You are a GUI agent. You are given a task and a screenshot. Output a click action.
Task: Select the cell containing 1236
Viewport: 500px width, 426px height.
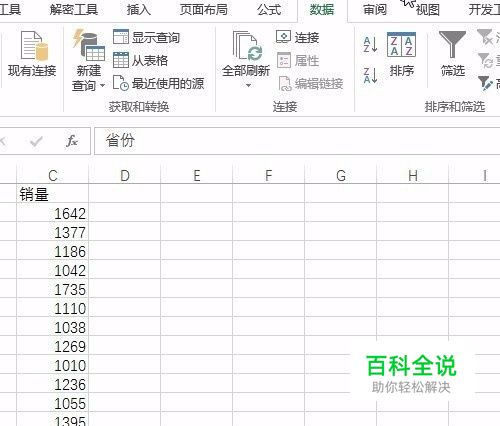[53, 384]
